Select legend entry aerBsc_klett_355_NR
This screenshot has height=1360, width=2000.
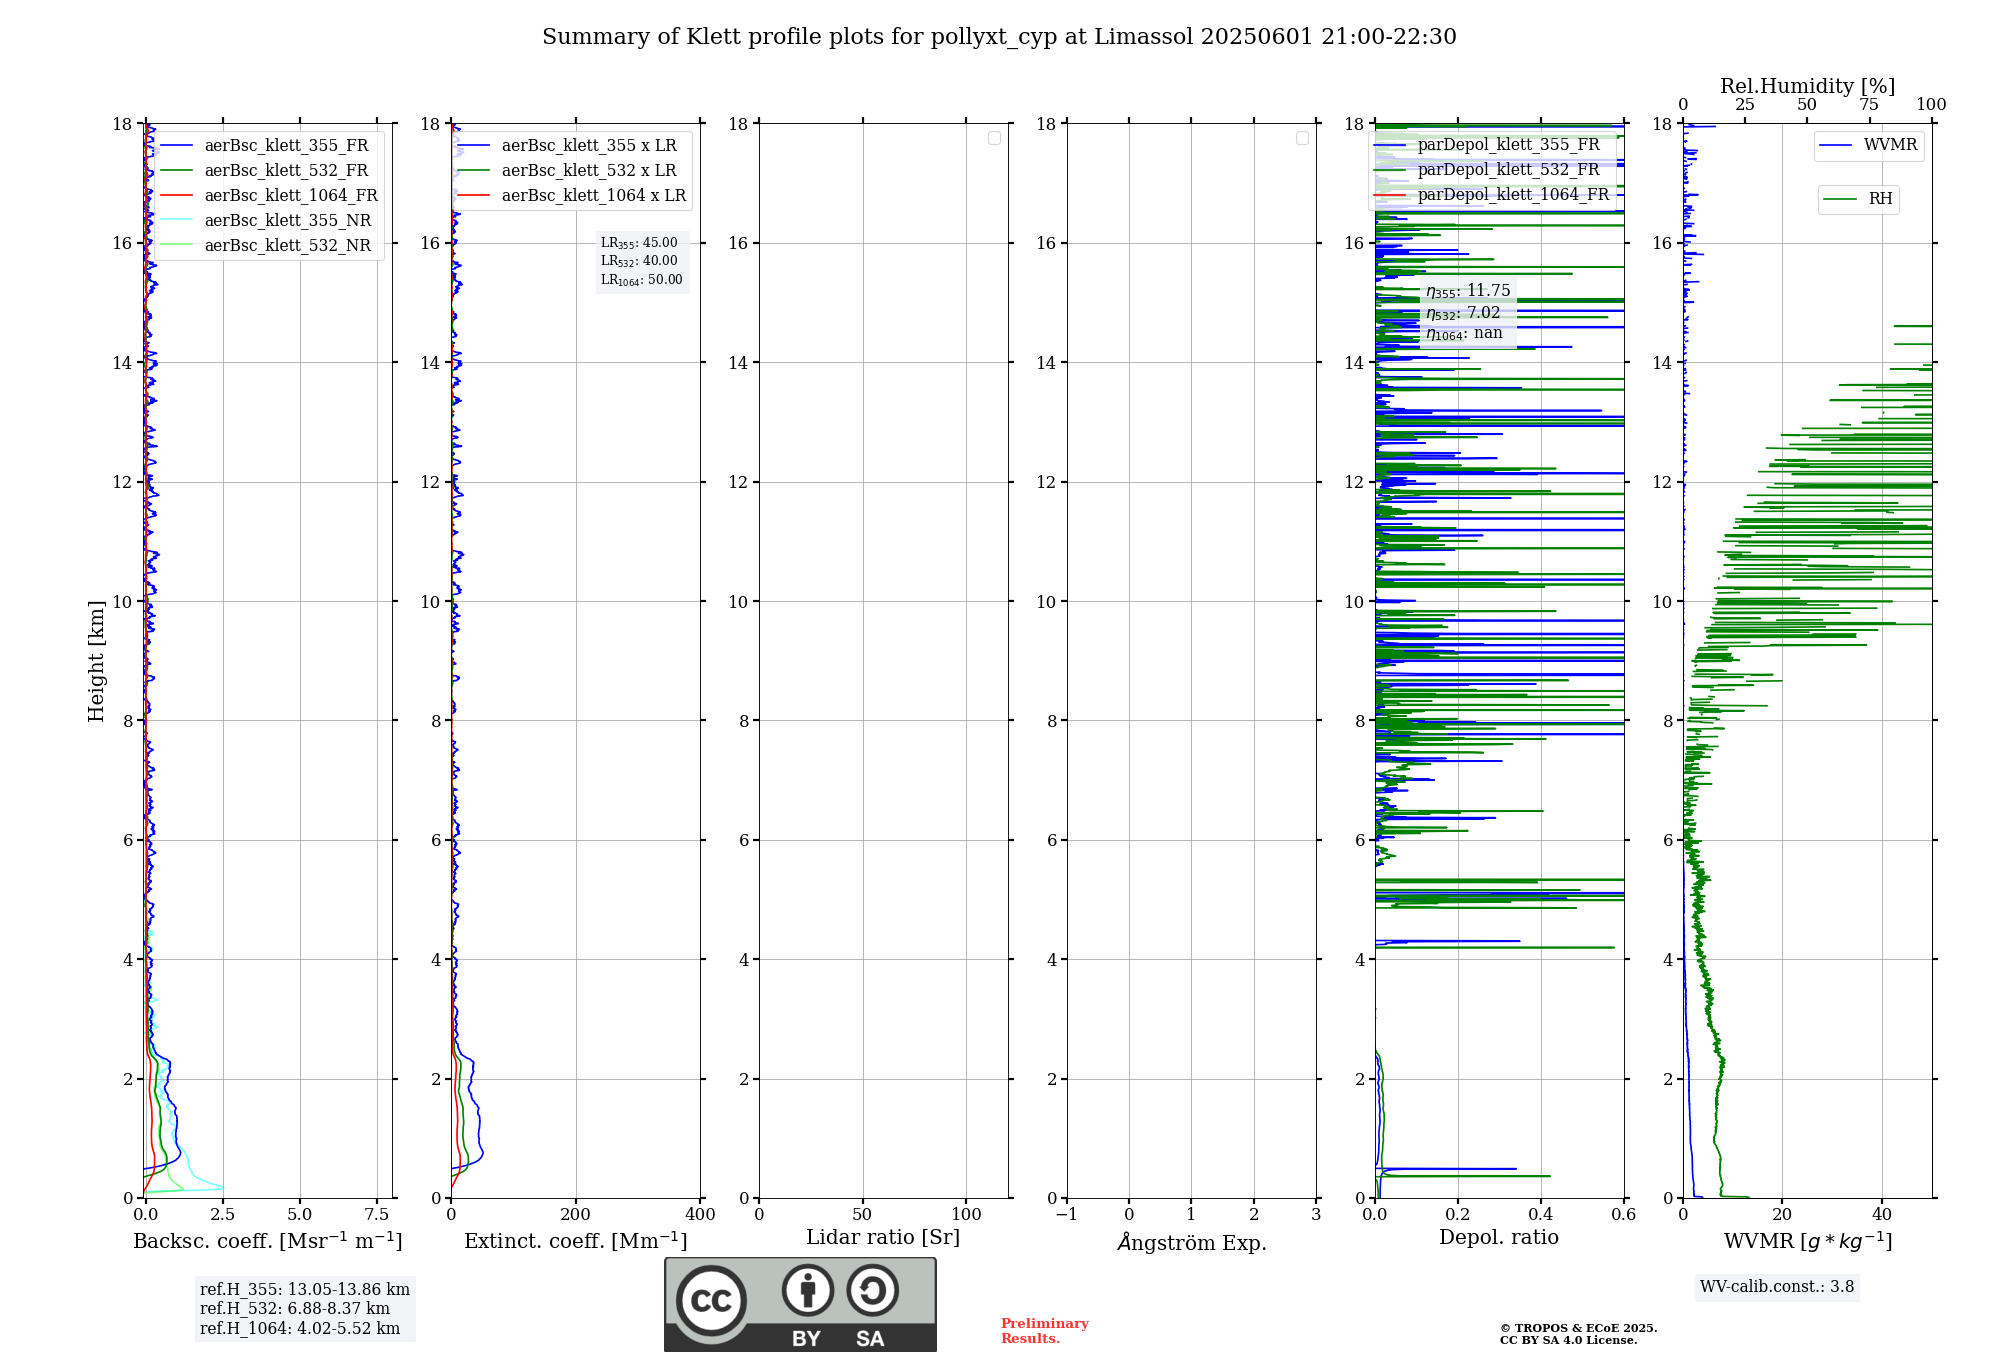pyautogui.click(x=288, y=221)
